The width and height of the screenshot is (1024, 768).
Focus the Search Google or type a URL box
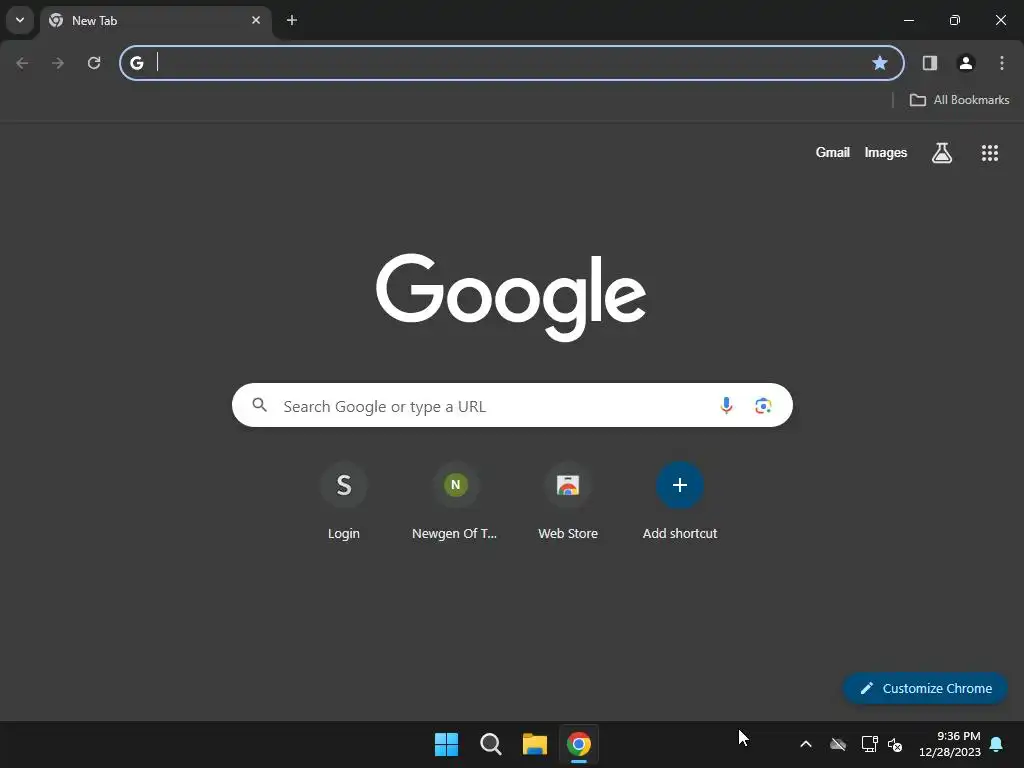(512, 405)
